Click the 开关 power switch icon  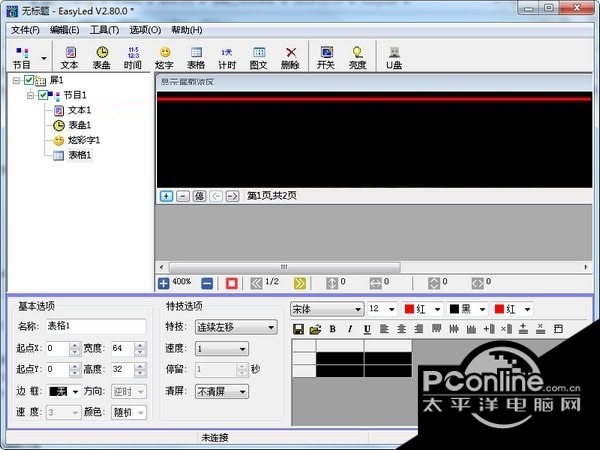tap(326, 57)
